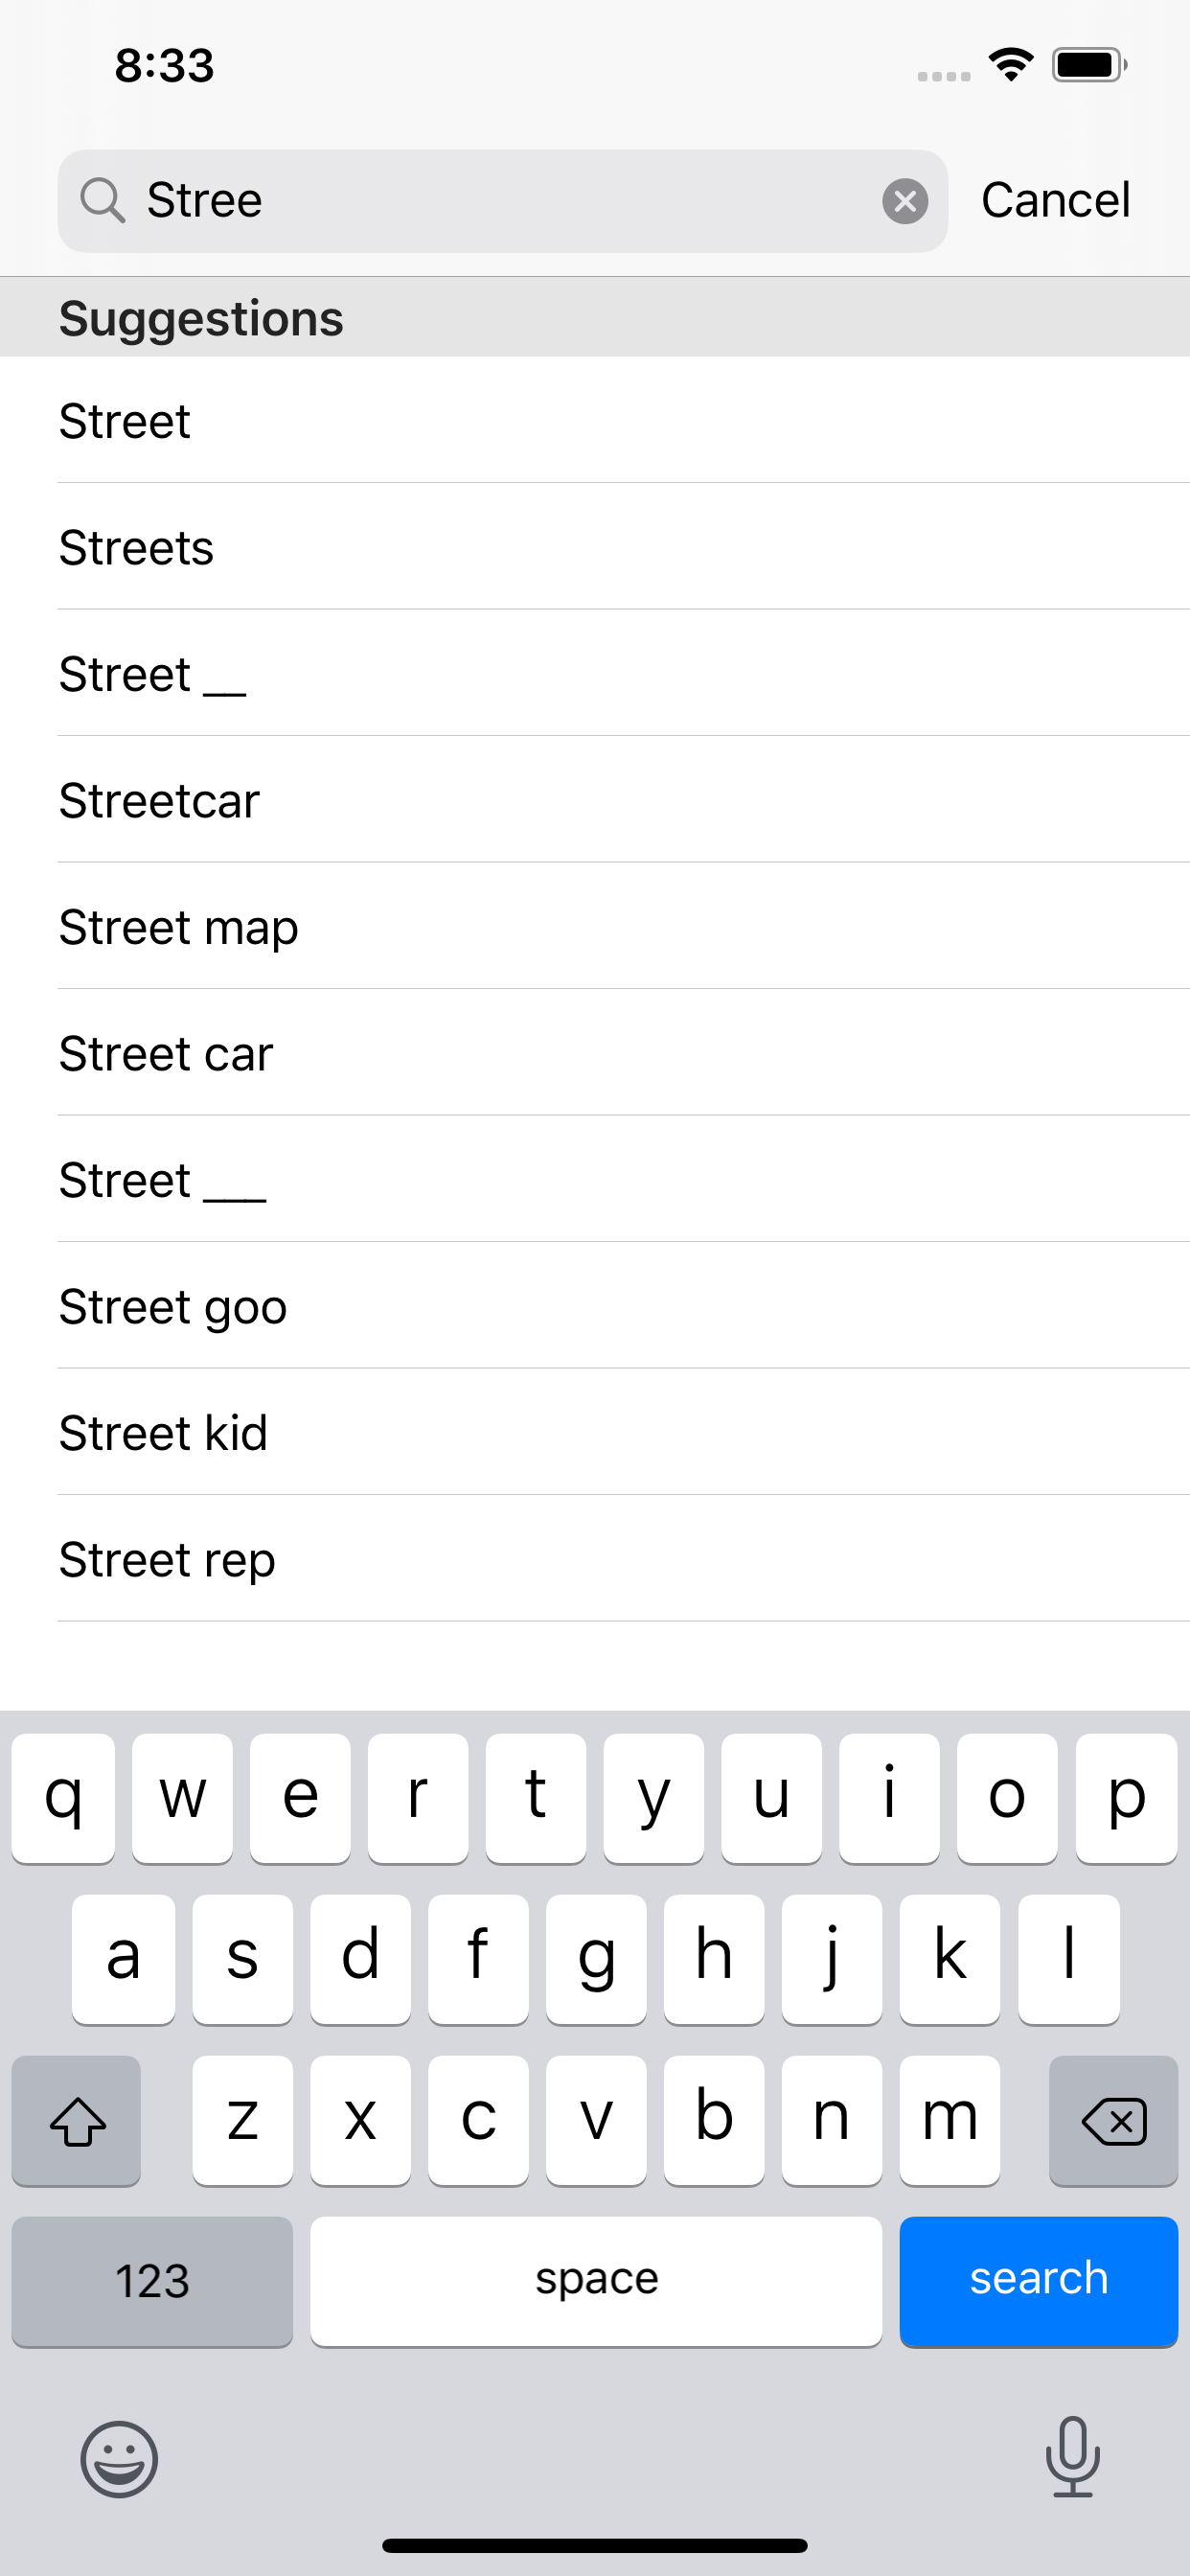1190x2576 pixels.
Task: Pick the "Streets" suggestion
Action: [137, 547]
